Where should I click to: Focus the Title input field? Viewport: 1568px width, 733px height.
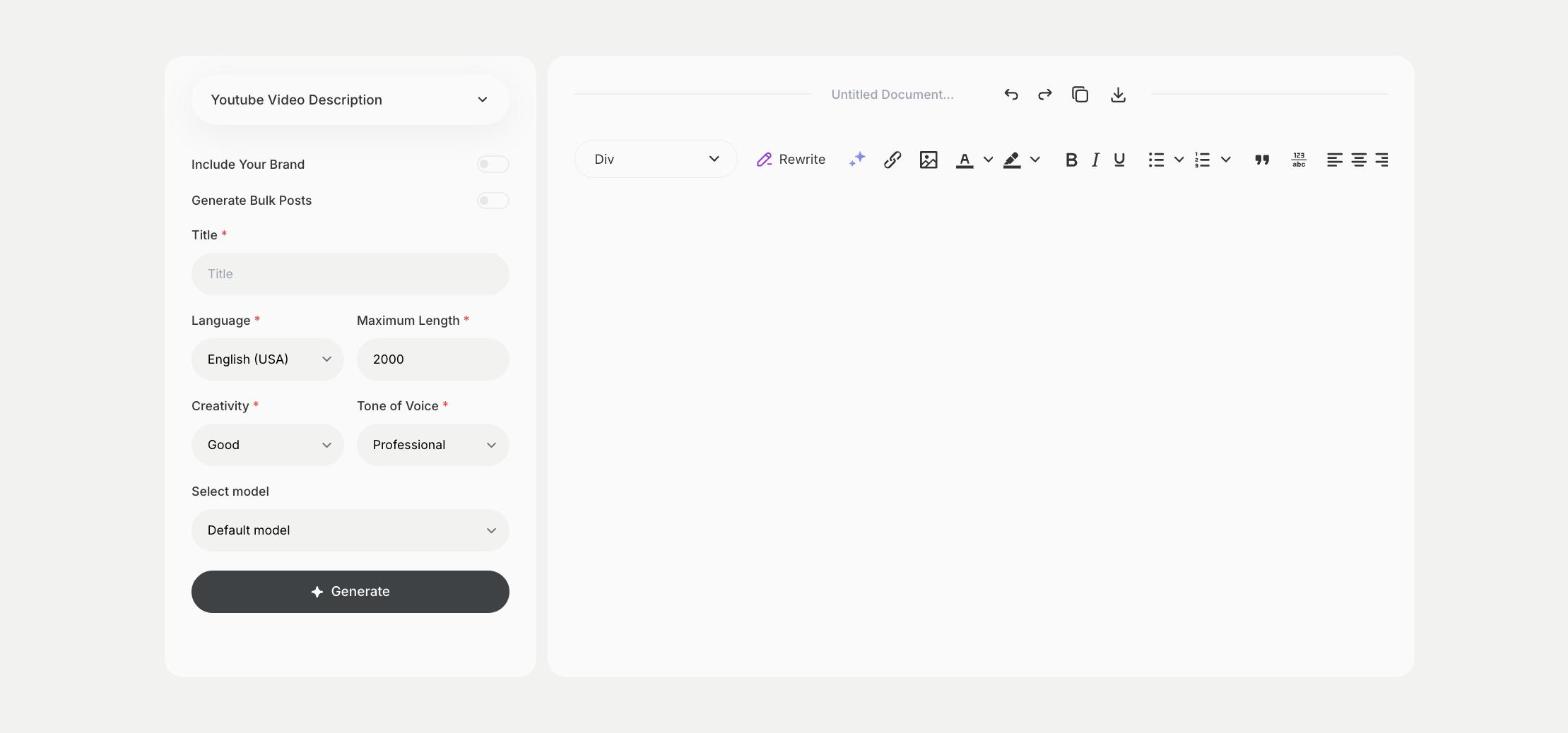click(x=350, y=274)
